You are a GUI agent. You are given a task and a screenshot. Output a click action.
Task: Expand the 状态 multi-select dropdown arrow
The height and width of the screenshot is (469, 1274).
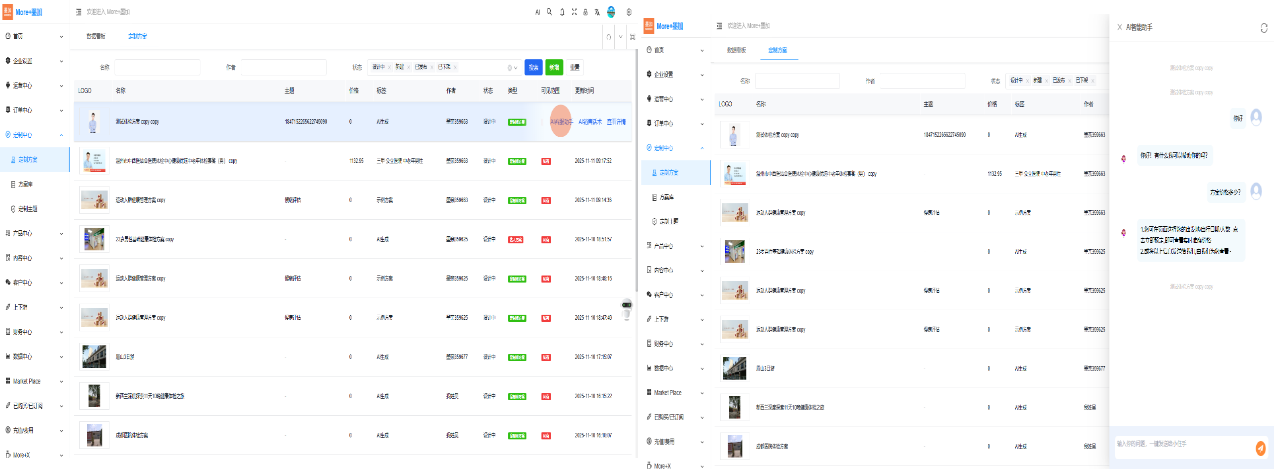(x=516, y=67)
